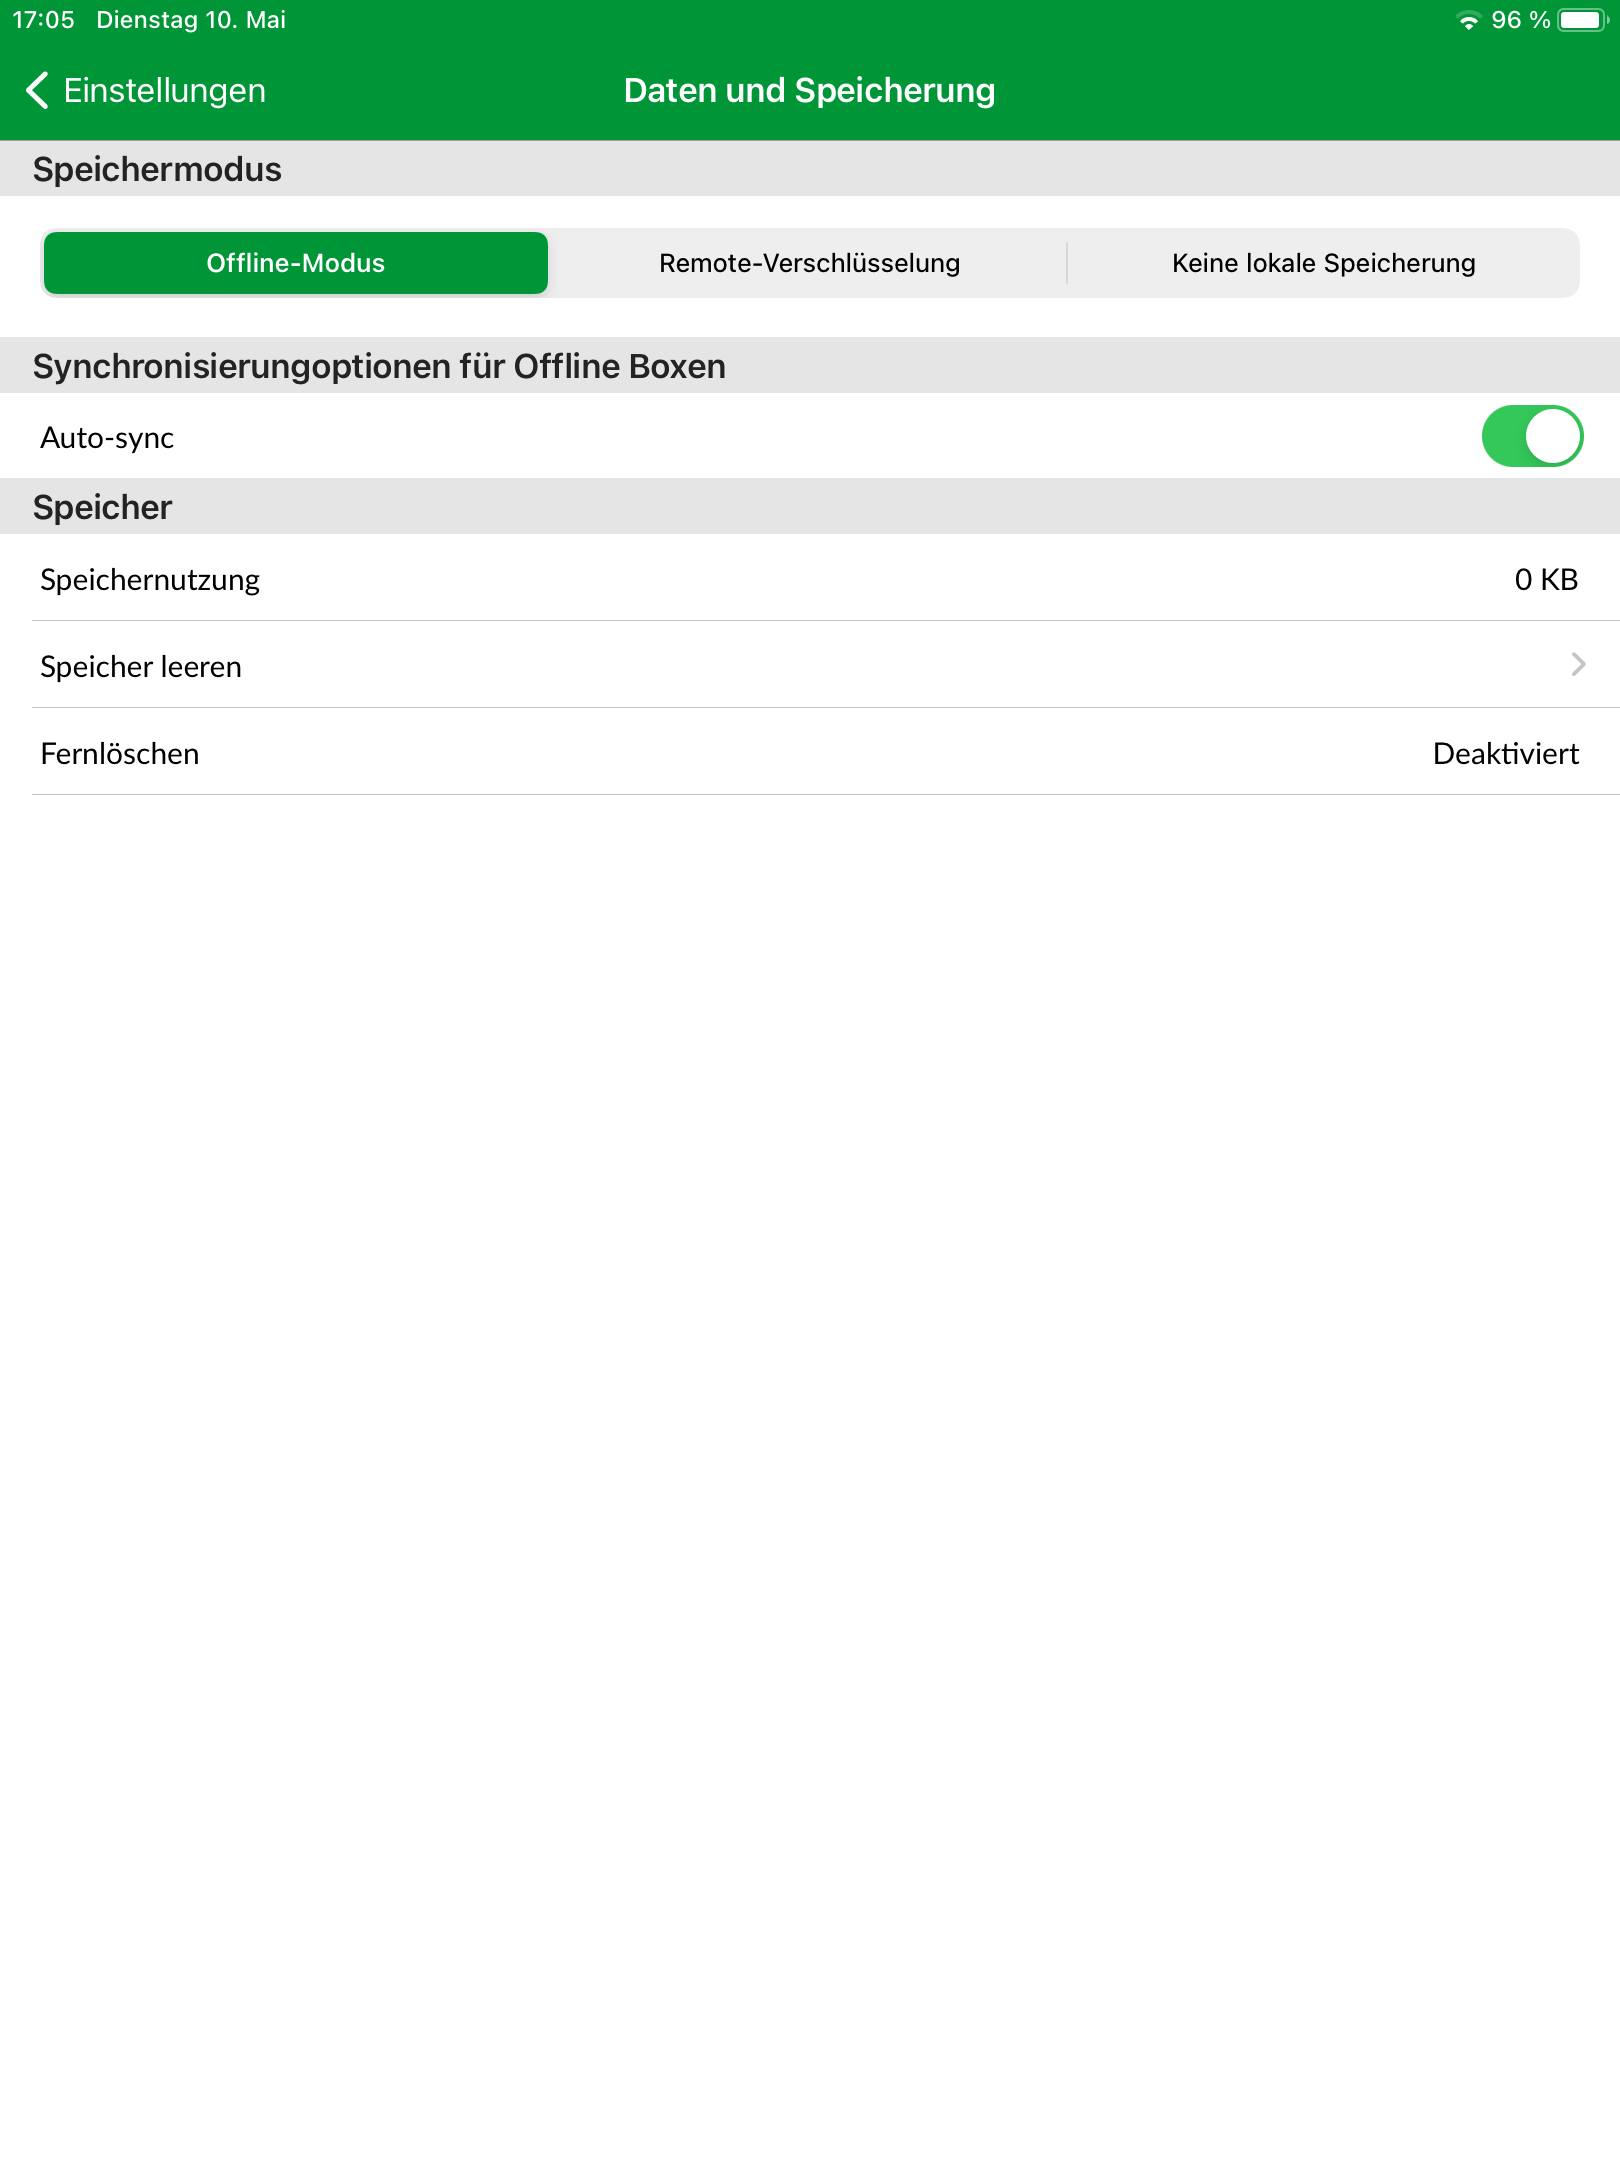Open the Speicher leeren row

pos(810,665)
